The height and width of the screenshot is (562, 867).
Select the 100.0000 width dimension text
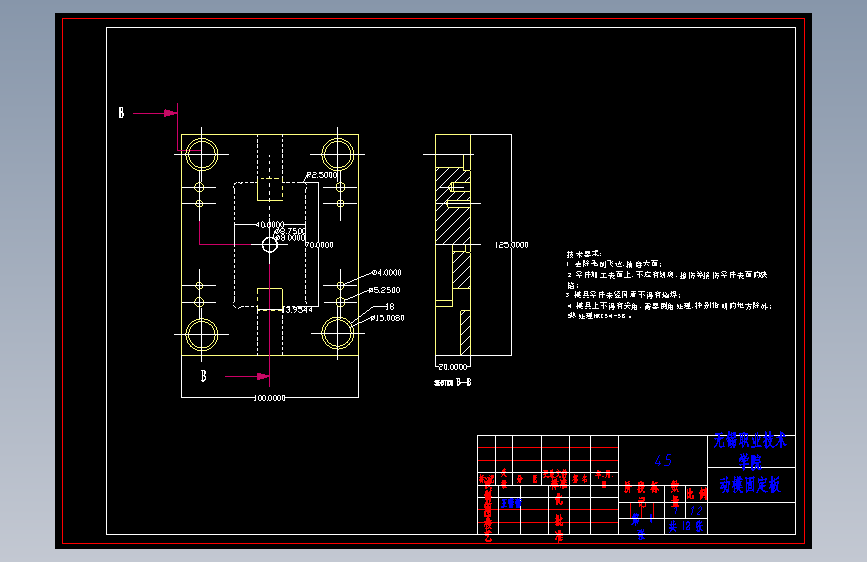pos(270,398)
